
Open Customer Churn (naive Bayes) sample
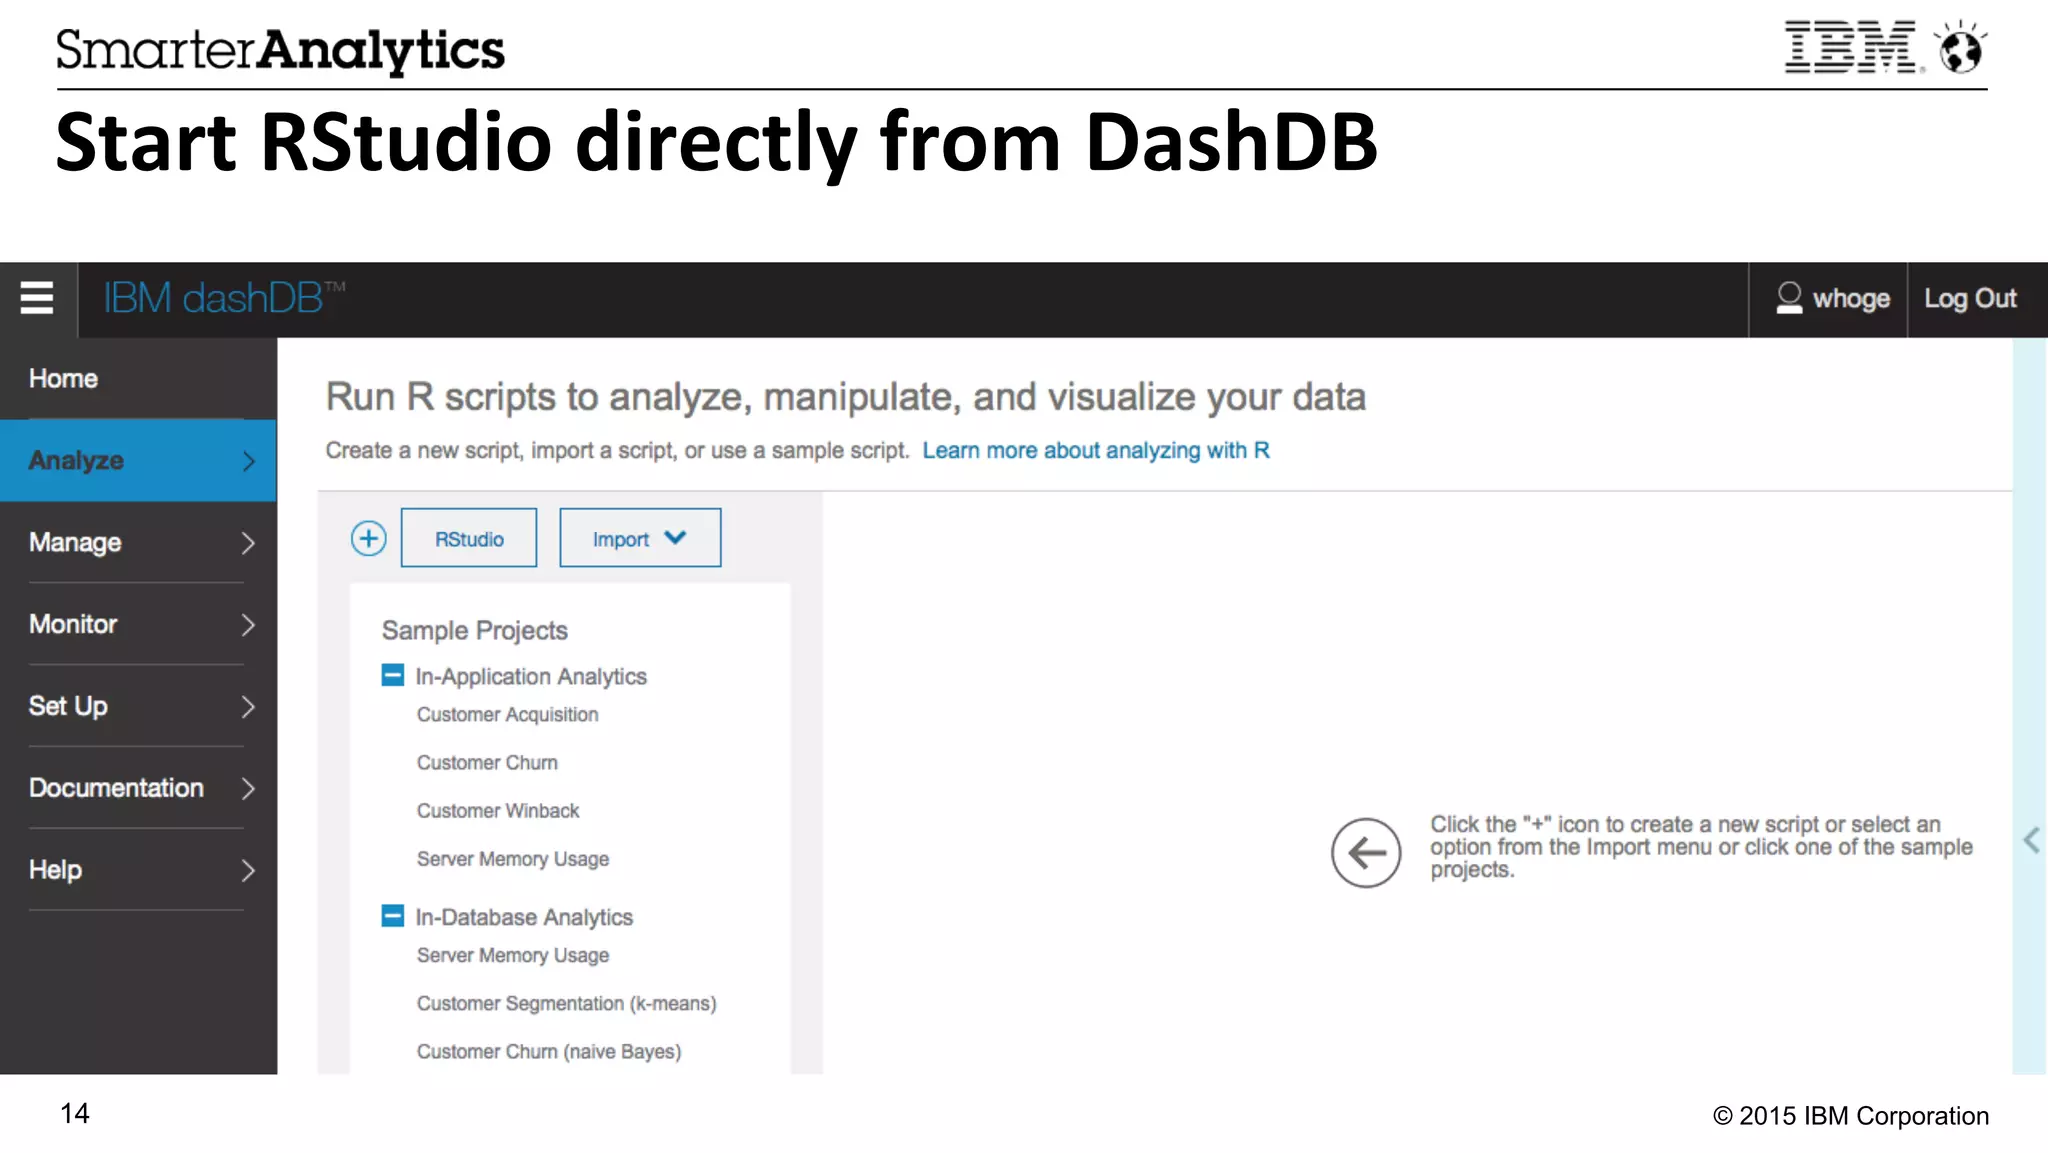tap(549, 1051)
